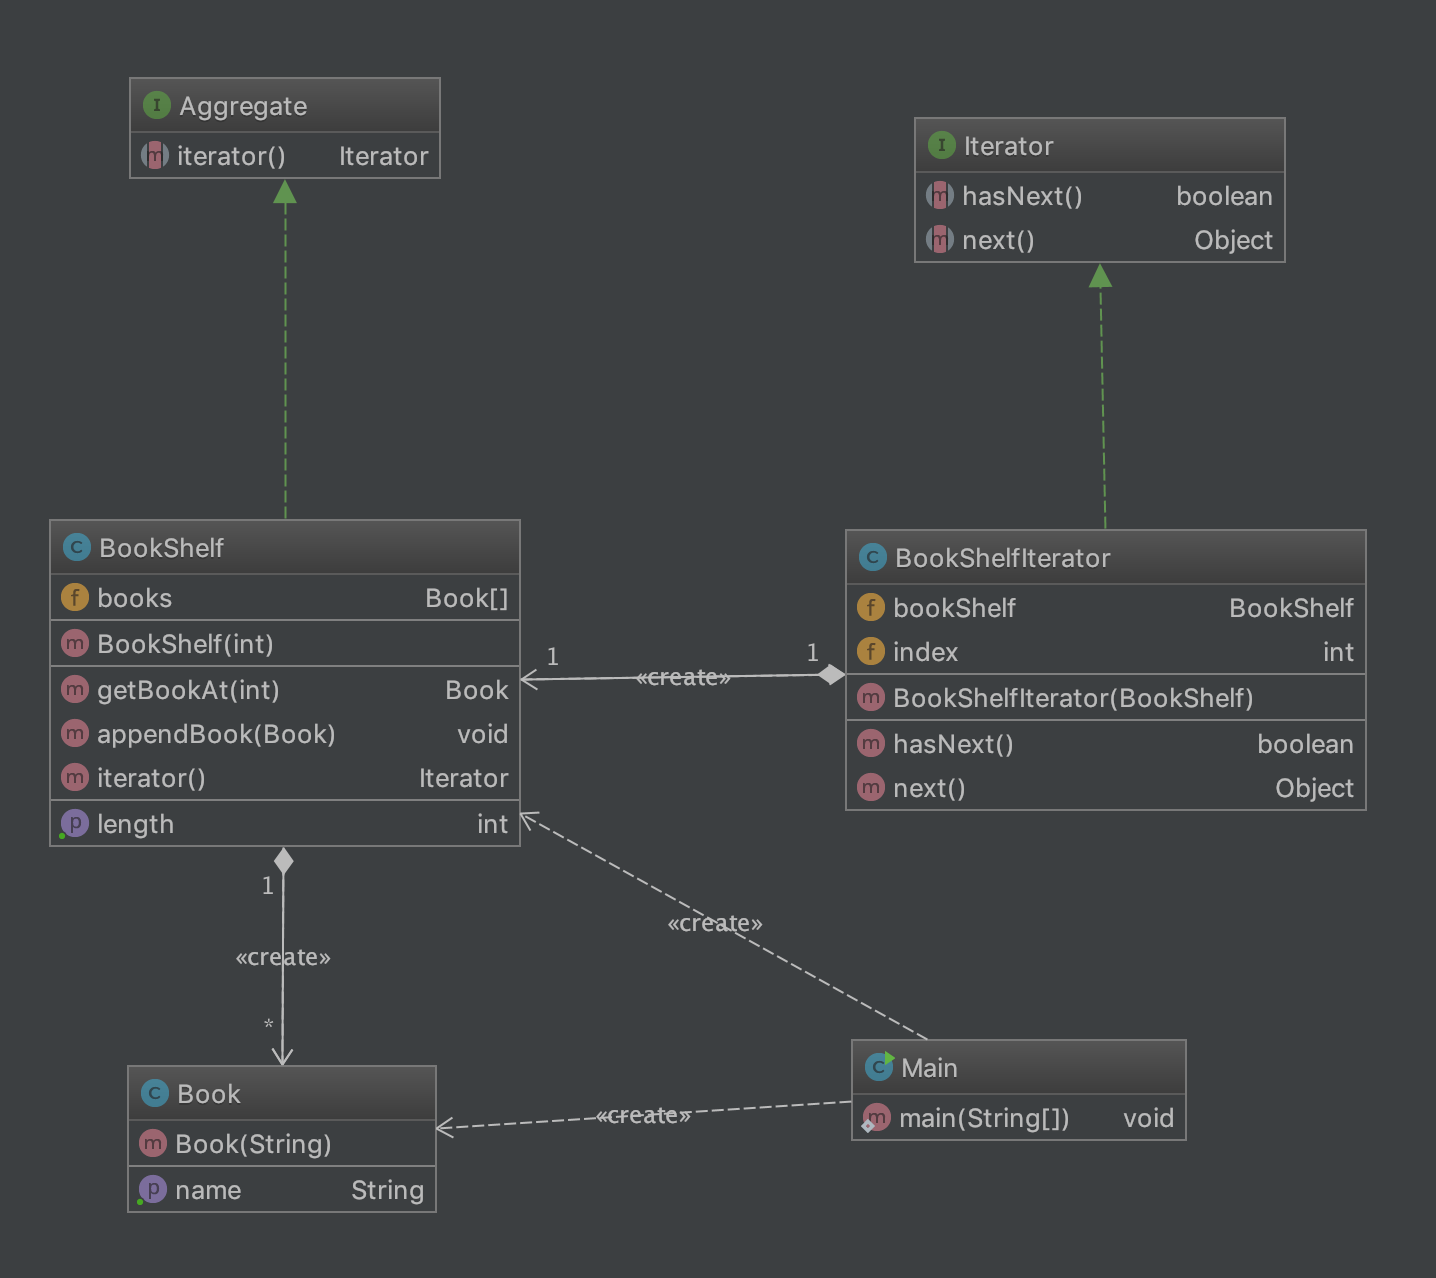Viewport: 1436px width, 1278px height.
Task: Click the Book return type of getBookAt
Action: 477,690
